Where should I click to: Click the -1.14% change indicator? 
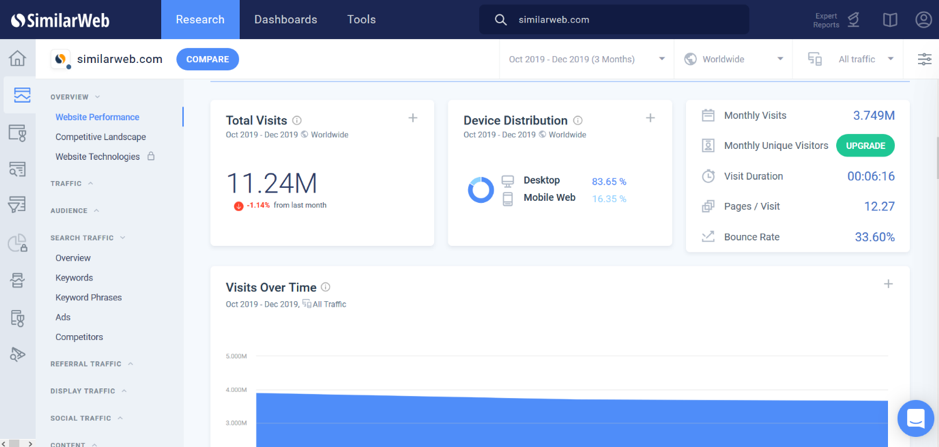pyautogui.click(x=252, y=206)
